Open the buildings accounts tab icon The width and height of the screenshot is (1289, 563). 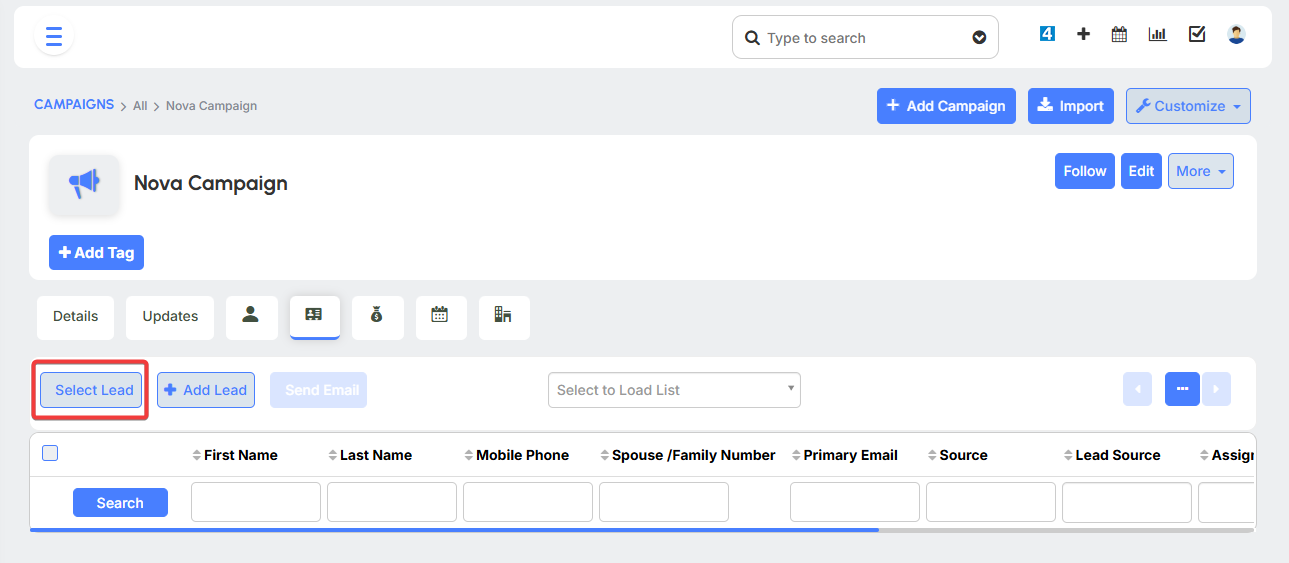503,316
